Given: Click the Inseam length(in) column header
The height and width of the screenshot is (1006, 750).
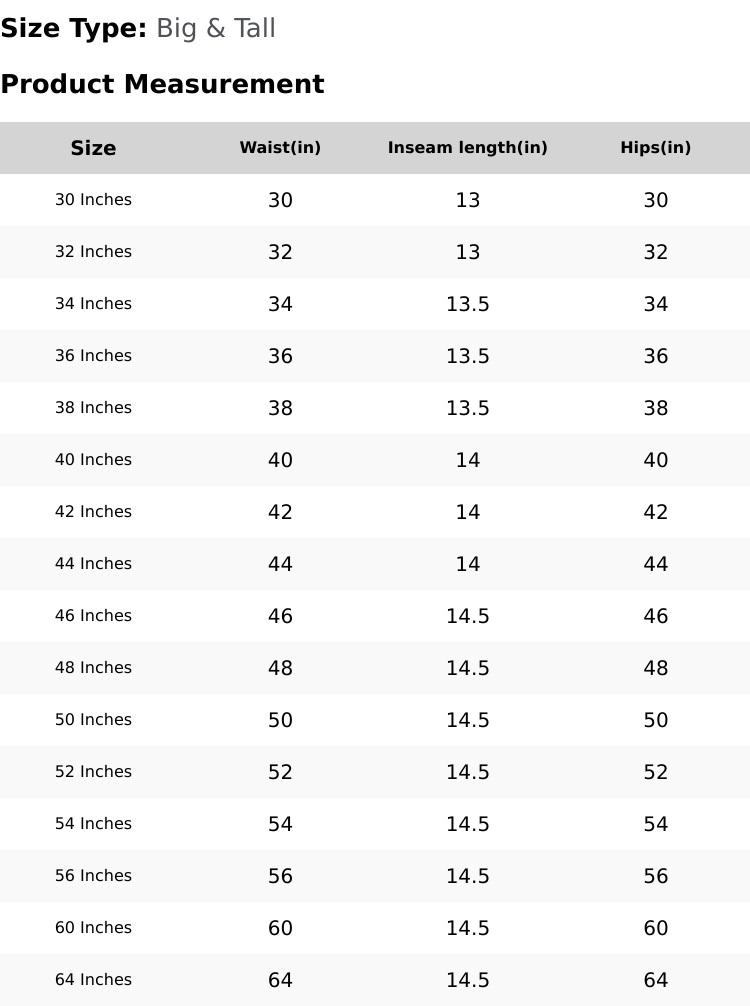Looking at the screenshot, I should tap(467, 148).
